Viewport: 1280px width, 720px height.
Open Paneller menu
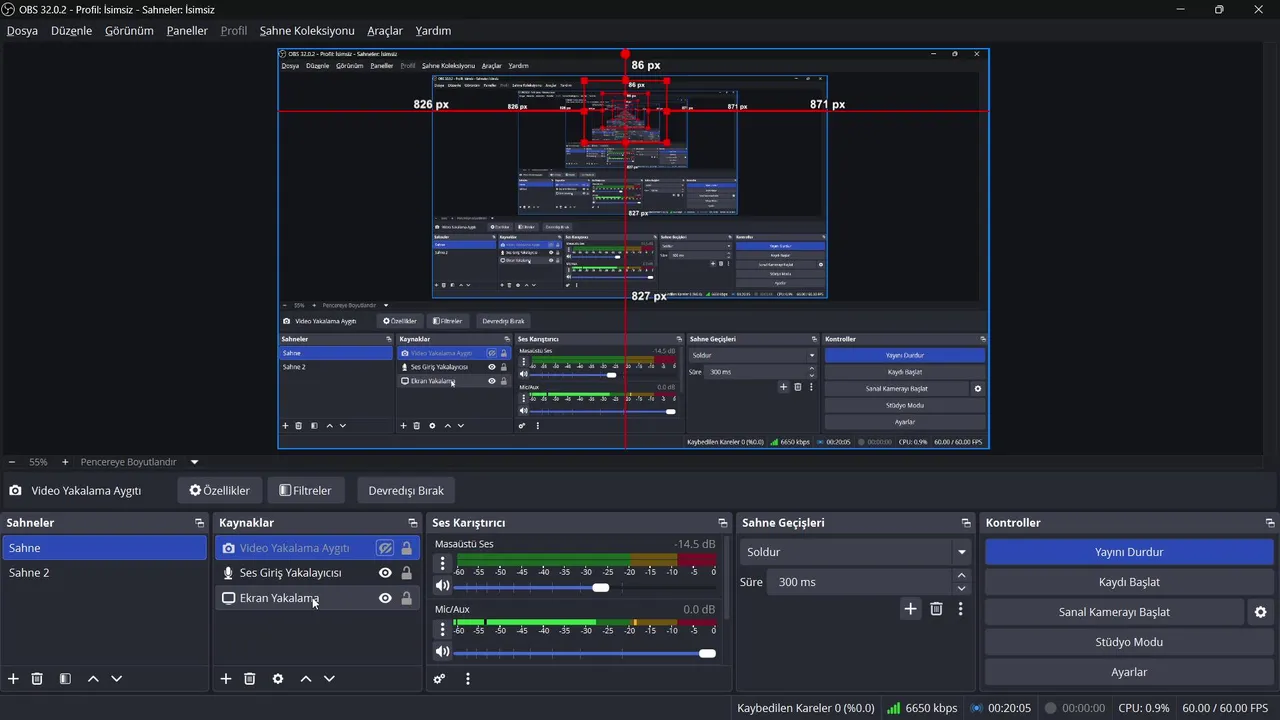point(187,31)
